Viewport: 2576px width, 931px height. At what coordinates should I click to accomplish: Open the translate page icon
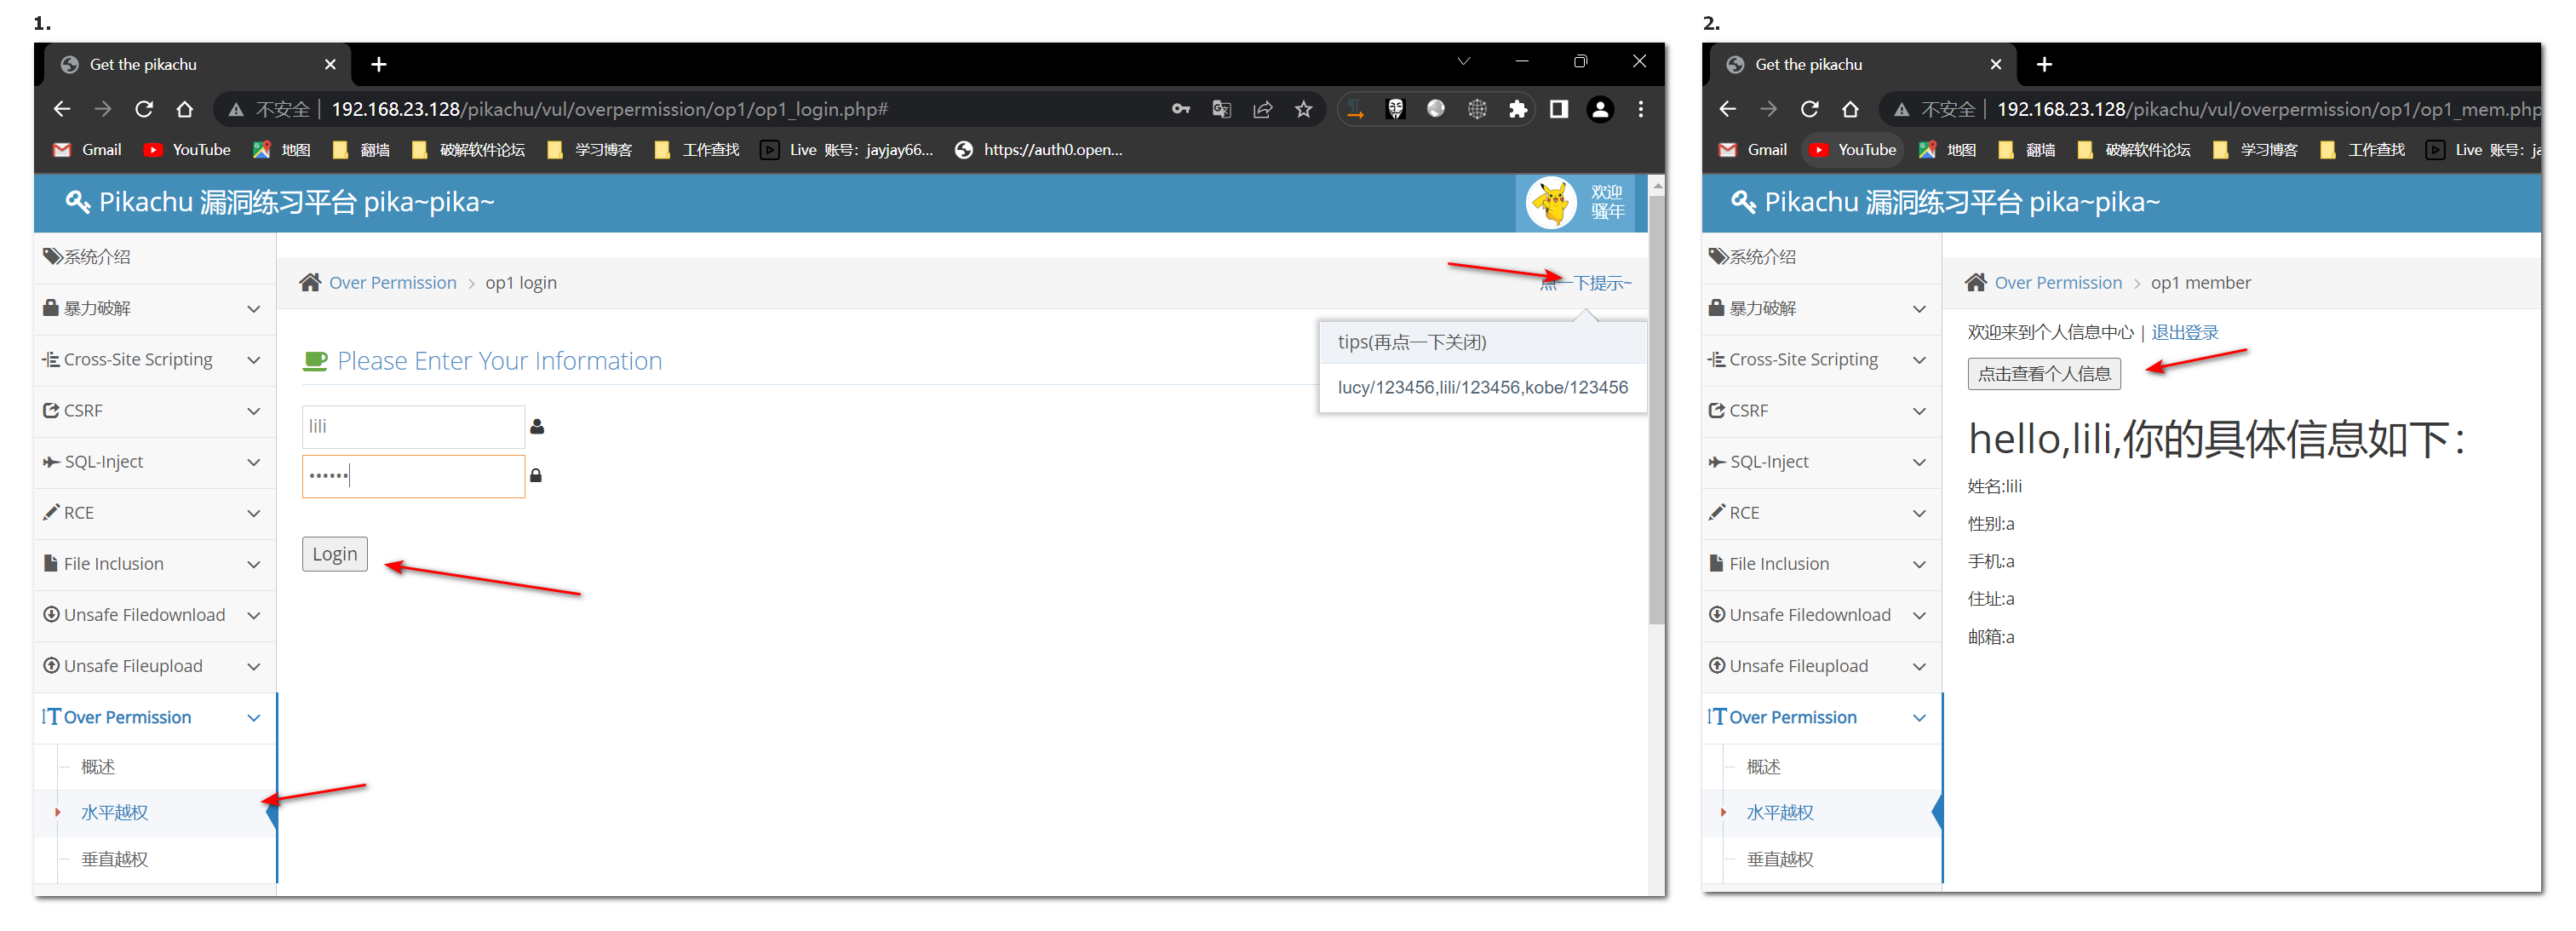(x=1221, y=109)
